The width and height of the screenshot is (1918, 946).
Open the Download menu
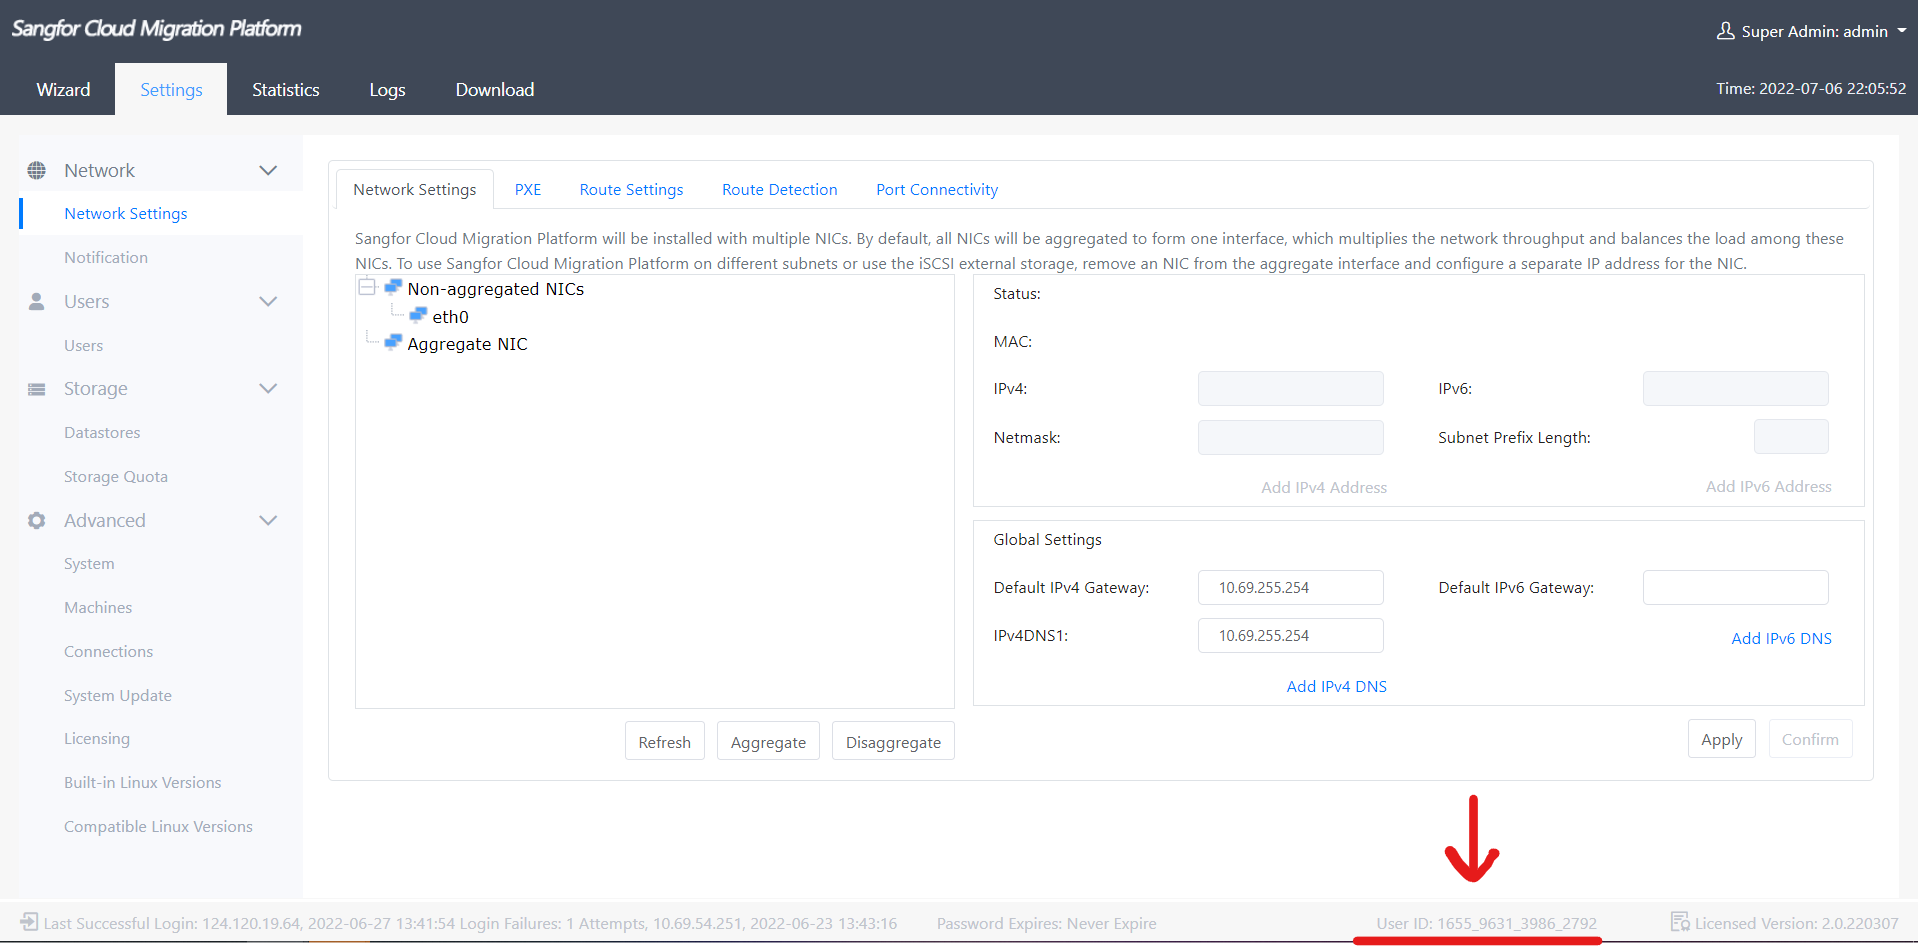495,89
